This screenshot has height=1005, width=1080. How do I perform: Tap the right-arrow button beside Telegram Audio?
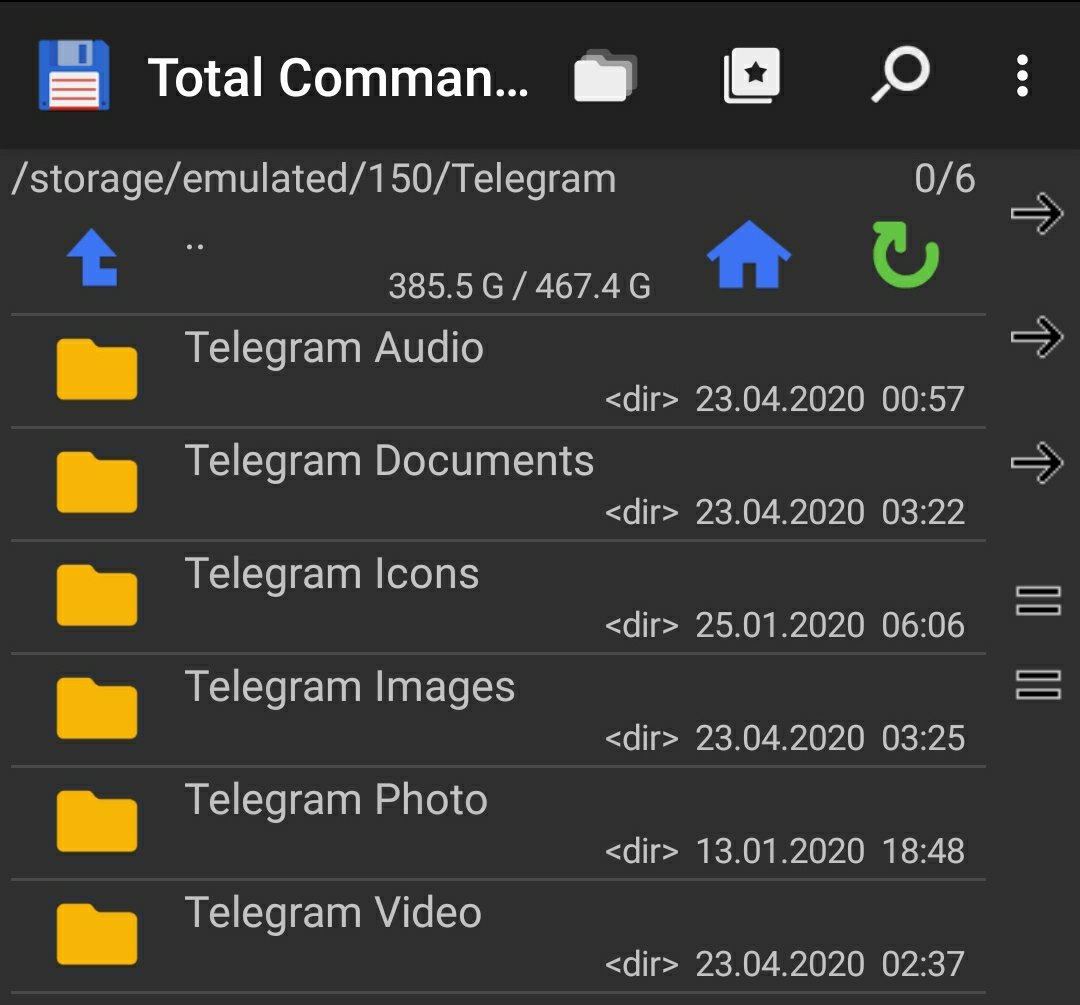[1036, 338]
